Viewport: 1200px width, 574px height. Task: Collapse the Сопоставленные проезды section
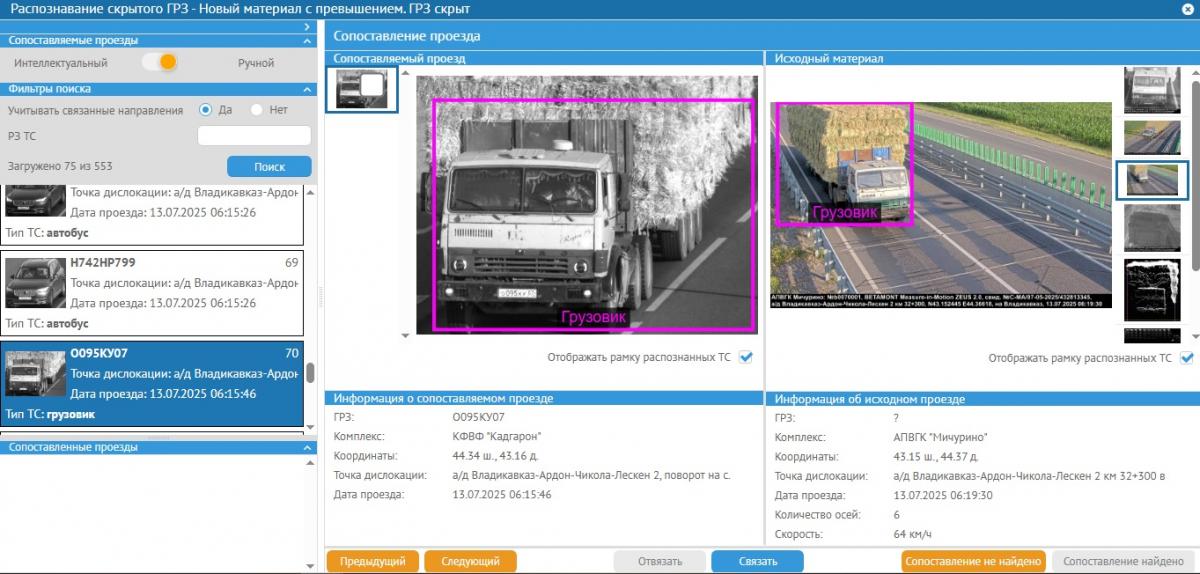[307, 448]
